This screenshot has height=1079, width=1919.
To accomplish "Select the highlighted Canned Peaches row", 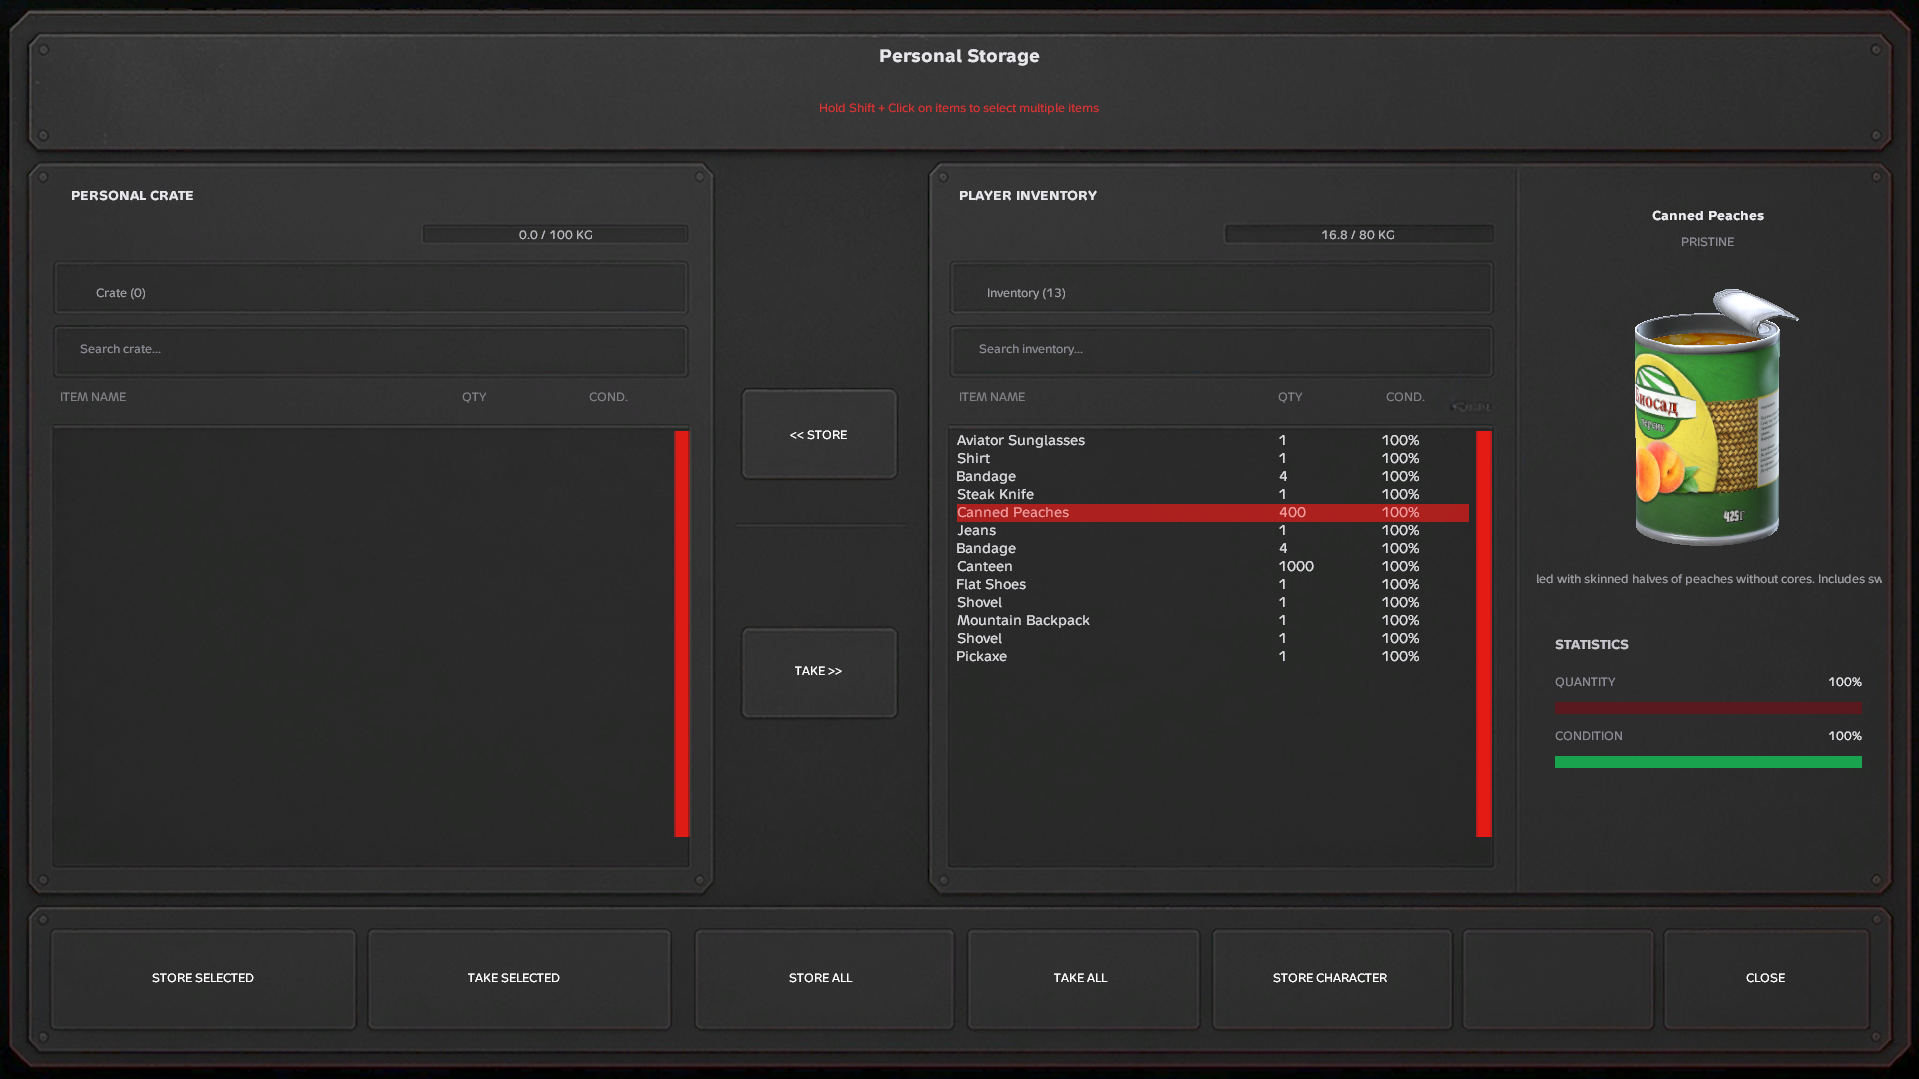I will 1212,512.
